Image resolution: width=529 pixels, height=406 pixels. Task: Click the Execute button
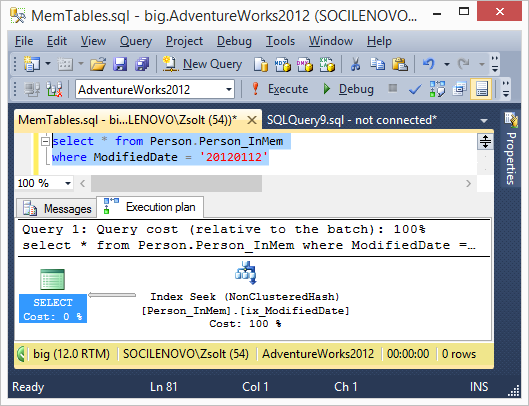[x=280, y=89]
